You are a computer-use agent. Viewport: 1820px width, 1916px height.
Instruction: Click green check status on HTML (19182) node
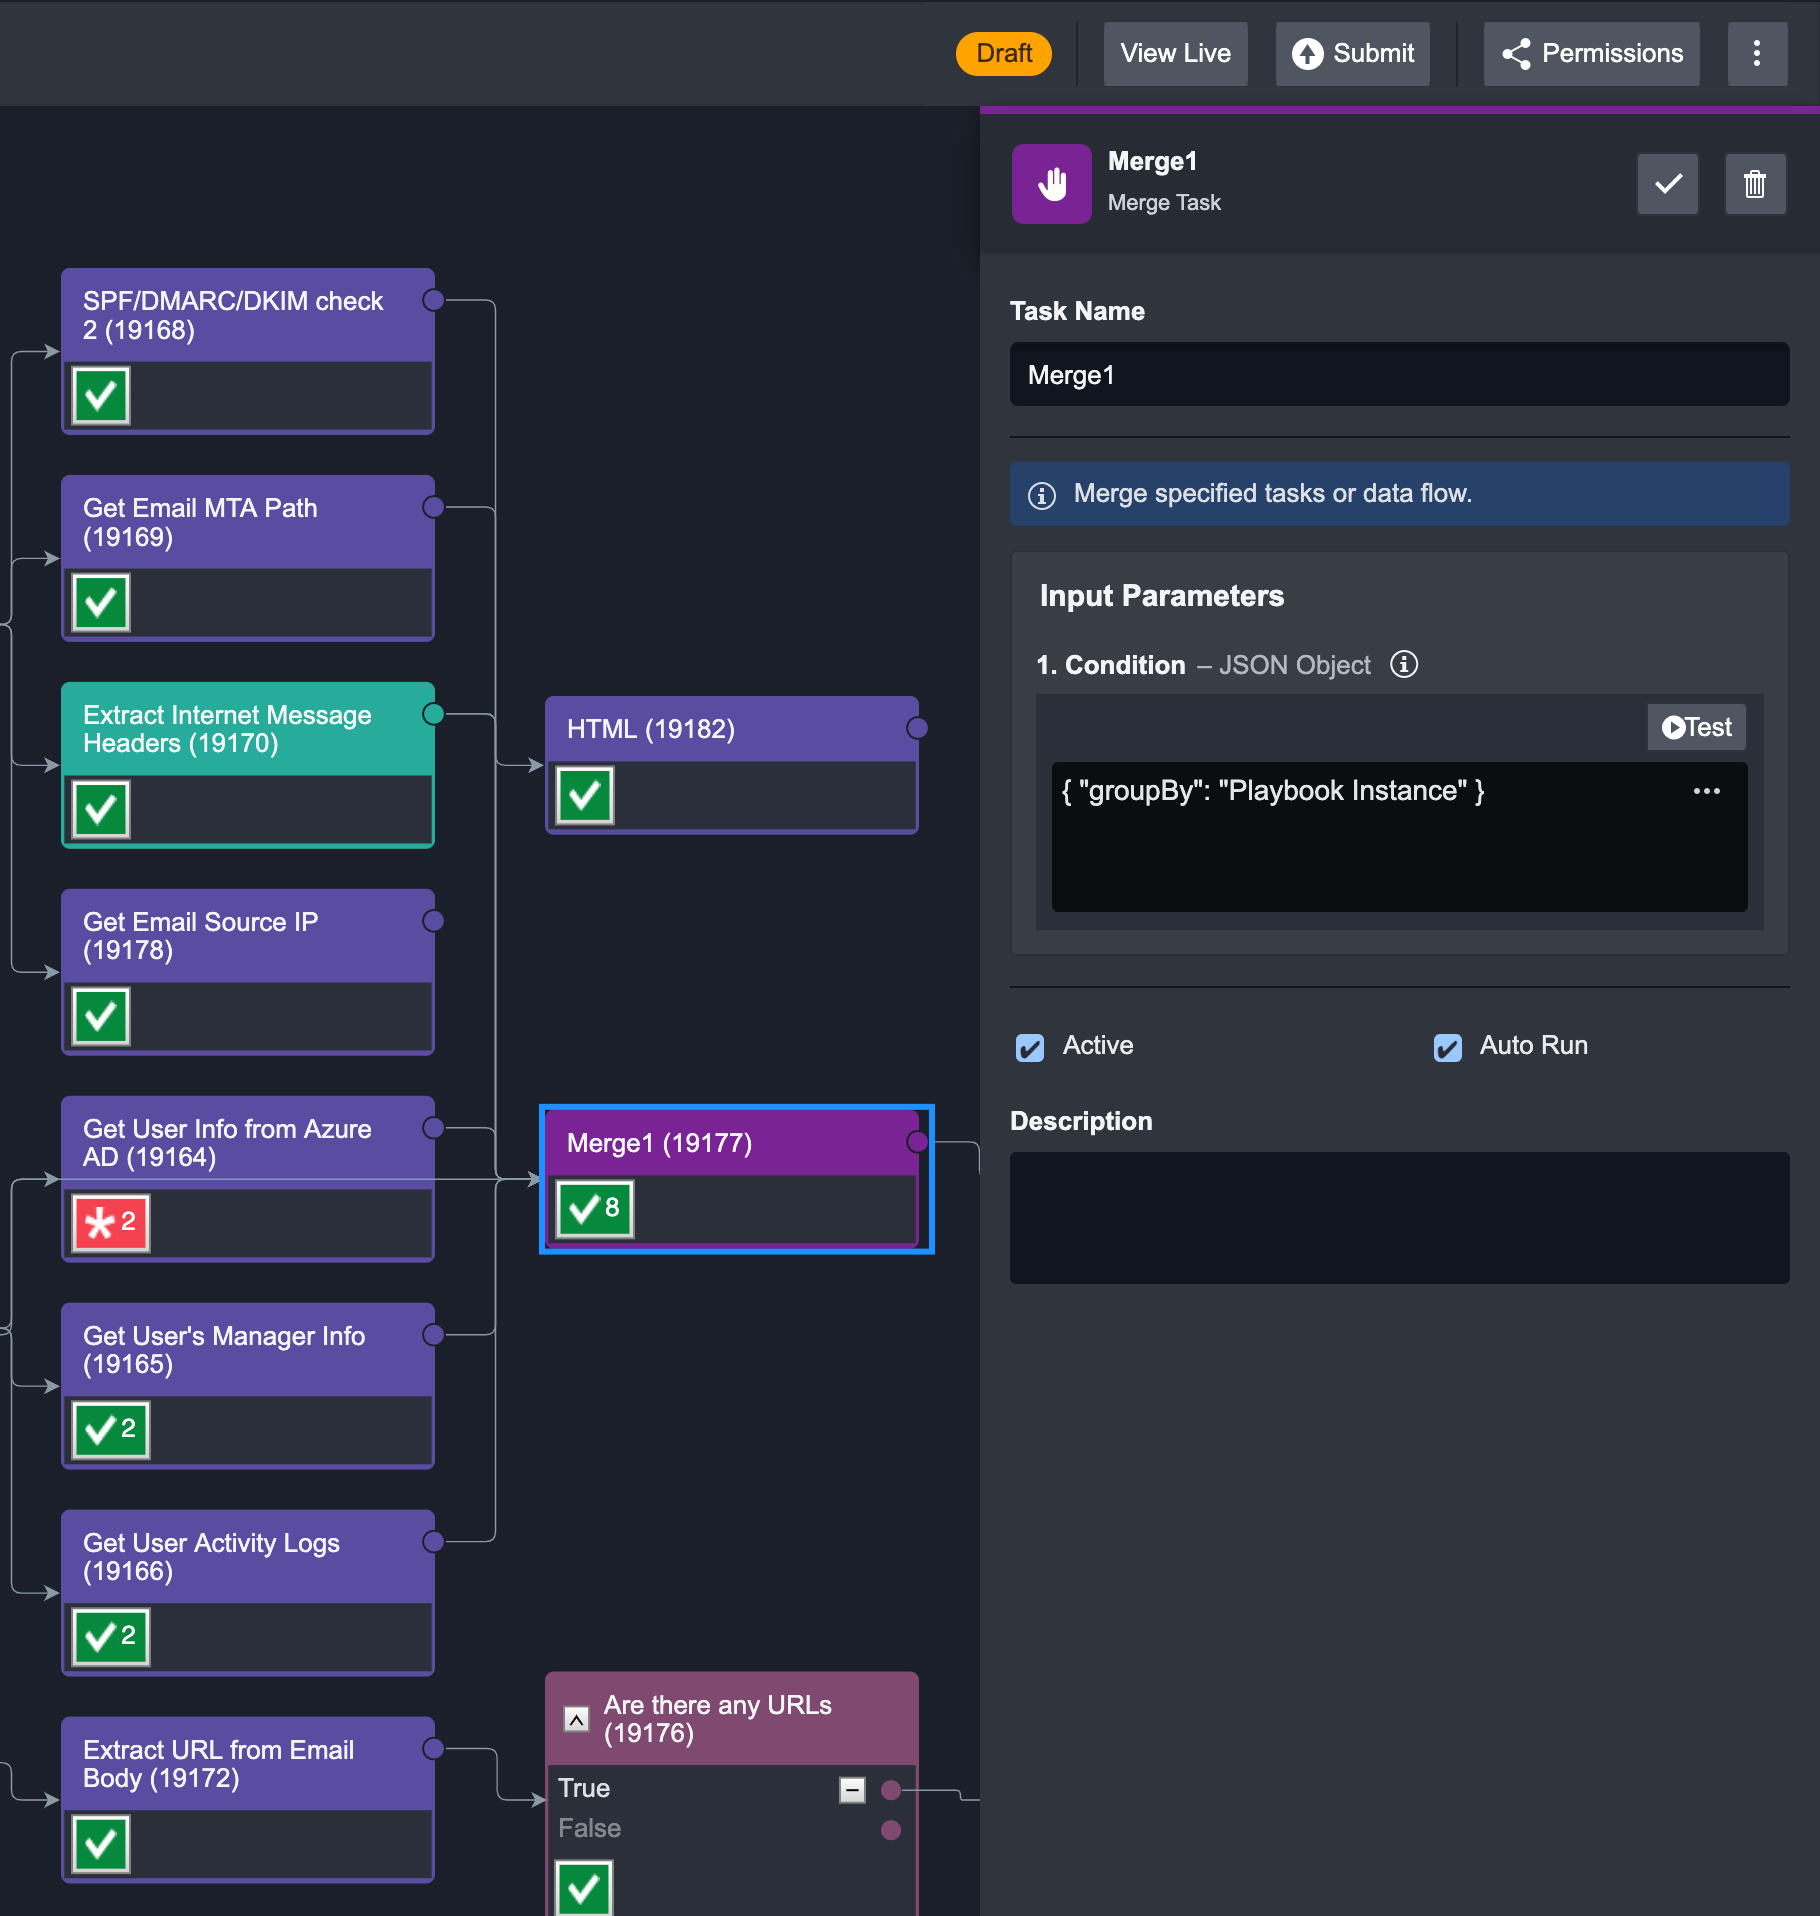coord(585,795)
